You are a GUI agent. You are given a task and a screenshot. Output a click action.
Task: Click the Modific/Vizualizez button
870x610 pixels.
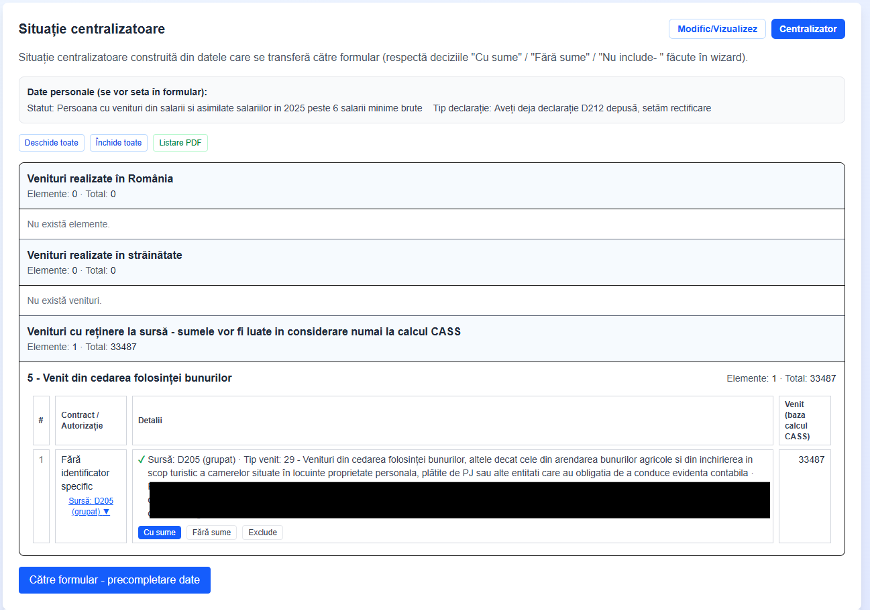click(716, 29)
